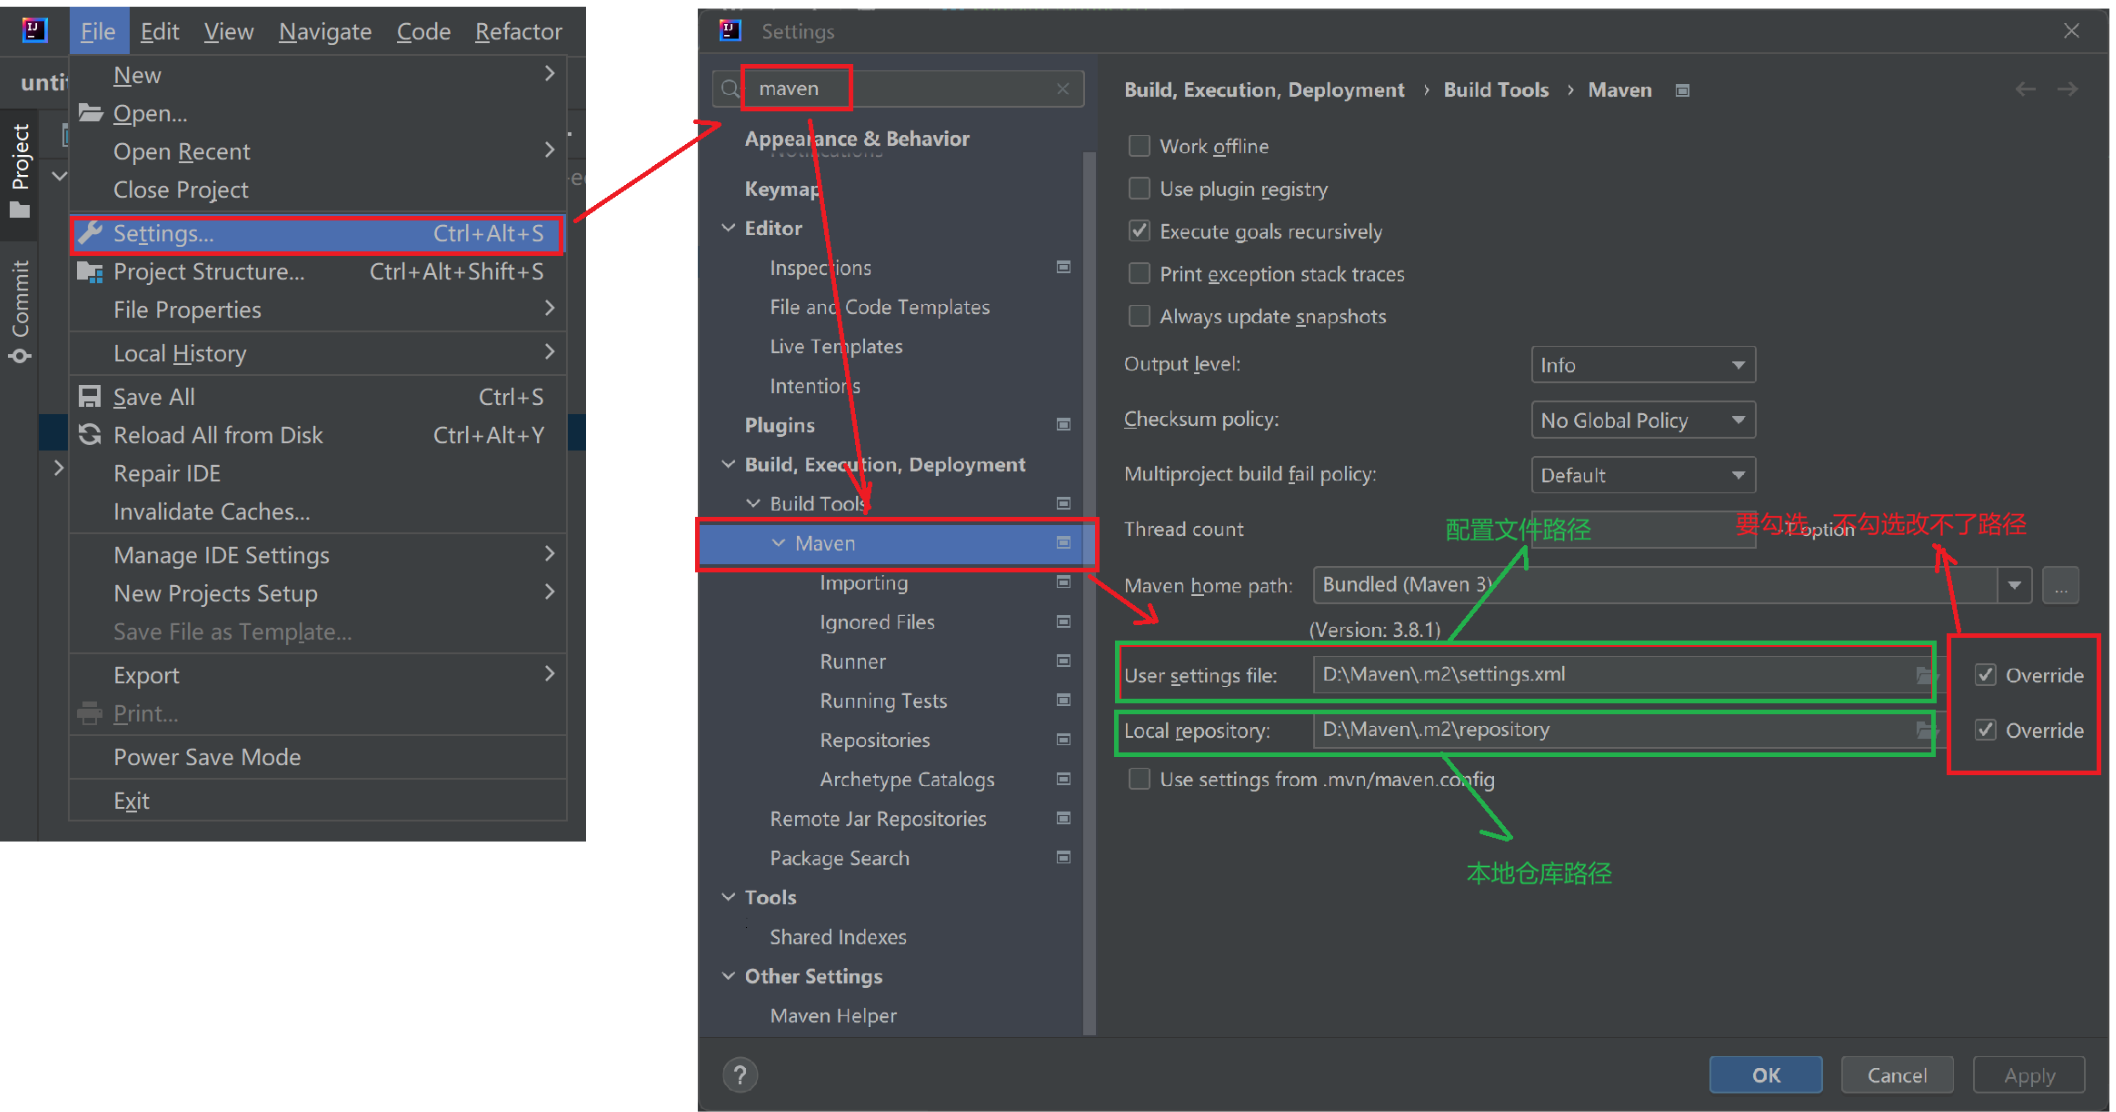Click the help question mark icon

pyautogui.click(x=739, y=1075)
